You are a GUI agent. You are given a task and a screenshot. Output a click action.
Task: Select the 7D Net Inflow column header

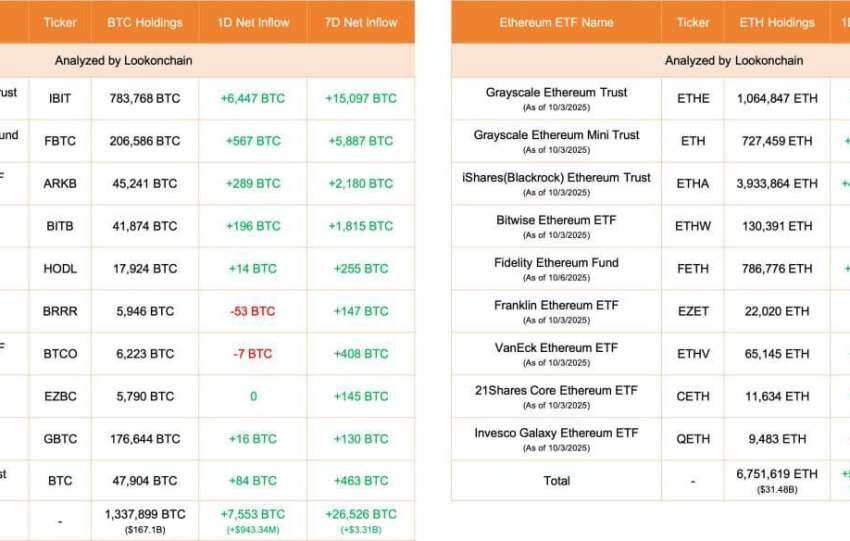[x=362, y=22]
